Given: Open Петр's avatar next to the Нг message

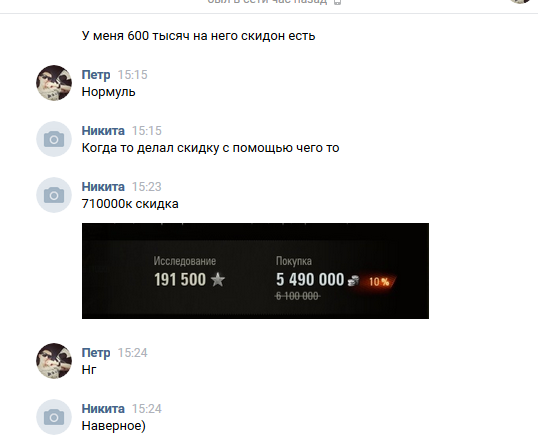Looking at the screenshot, I should pyautogui.click(x=54, y=361).
